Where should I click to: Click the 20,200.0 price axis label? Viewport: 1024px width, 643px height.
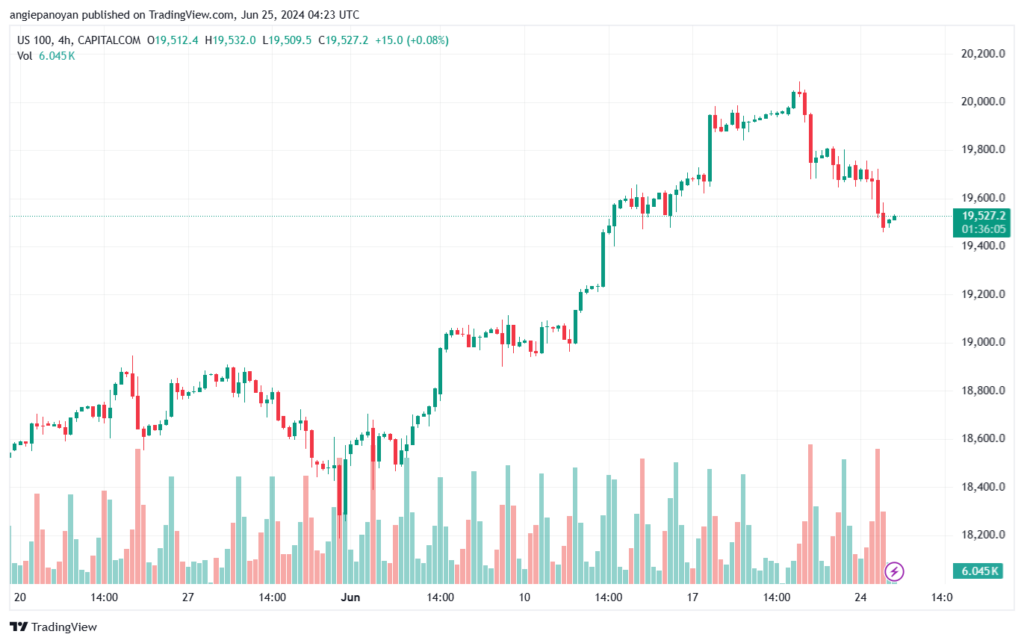983,53
